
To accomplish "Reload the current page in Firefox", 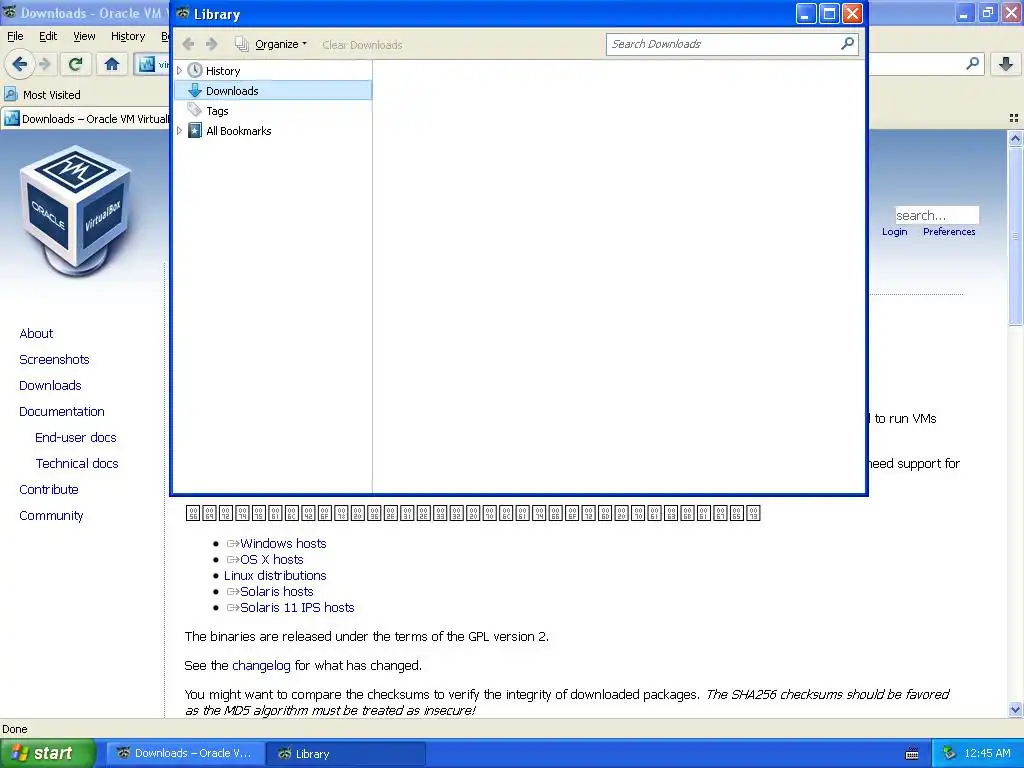I will click(75, 64).
